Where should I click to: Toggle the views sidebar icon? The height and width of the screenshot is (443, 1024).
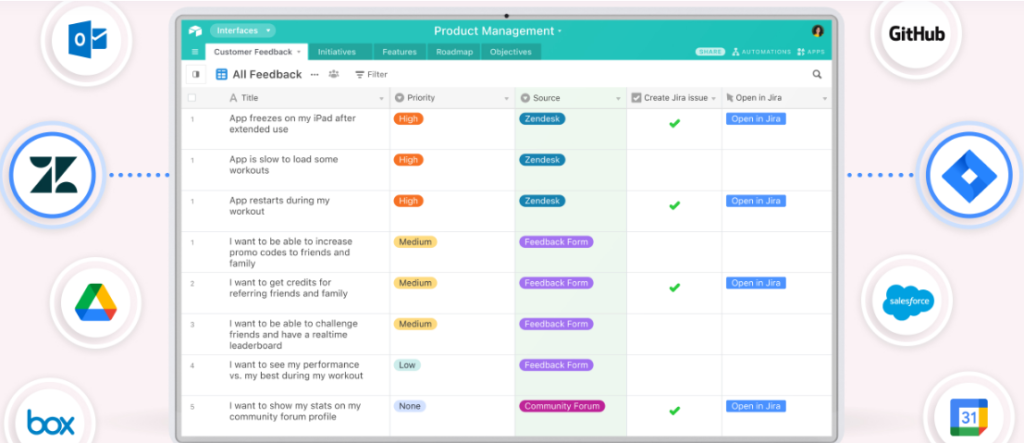point(195,74)
